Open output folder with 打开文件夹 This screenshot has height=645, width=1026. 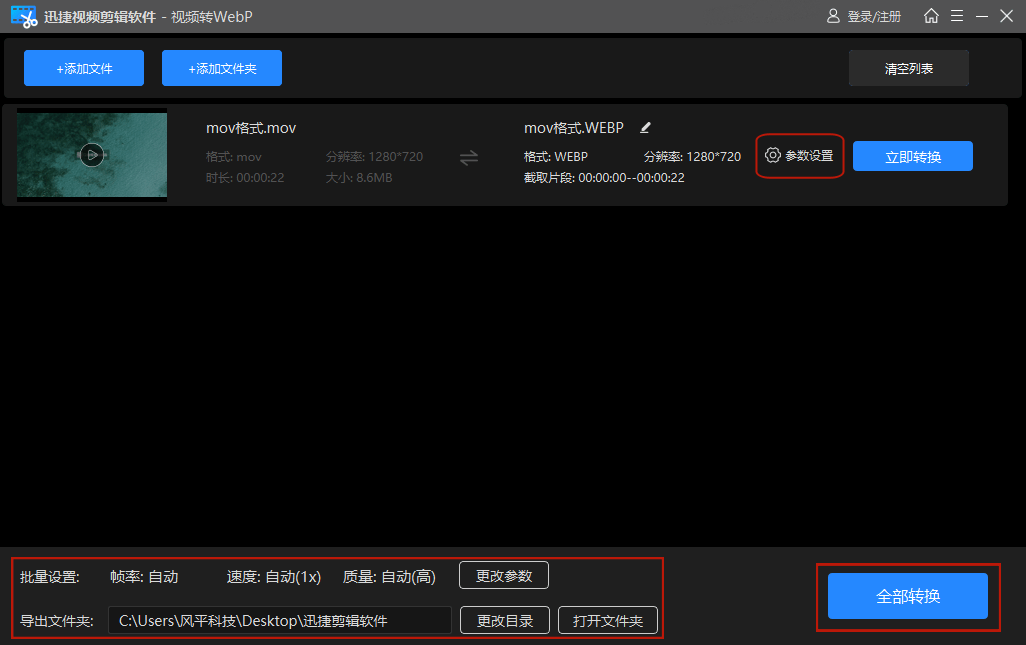608,620
